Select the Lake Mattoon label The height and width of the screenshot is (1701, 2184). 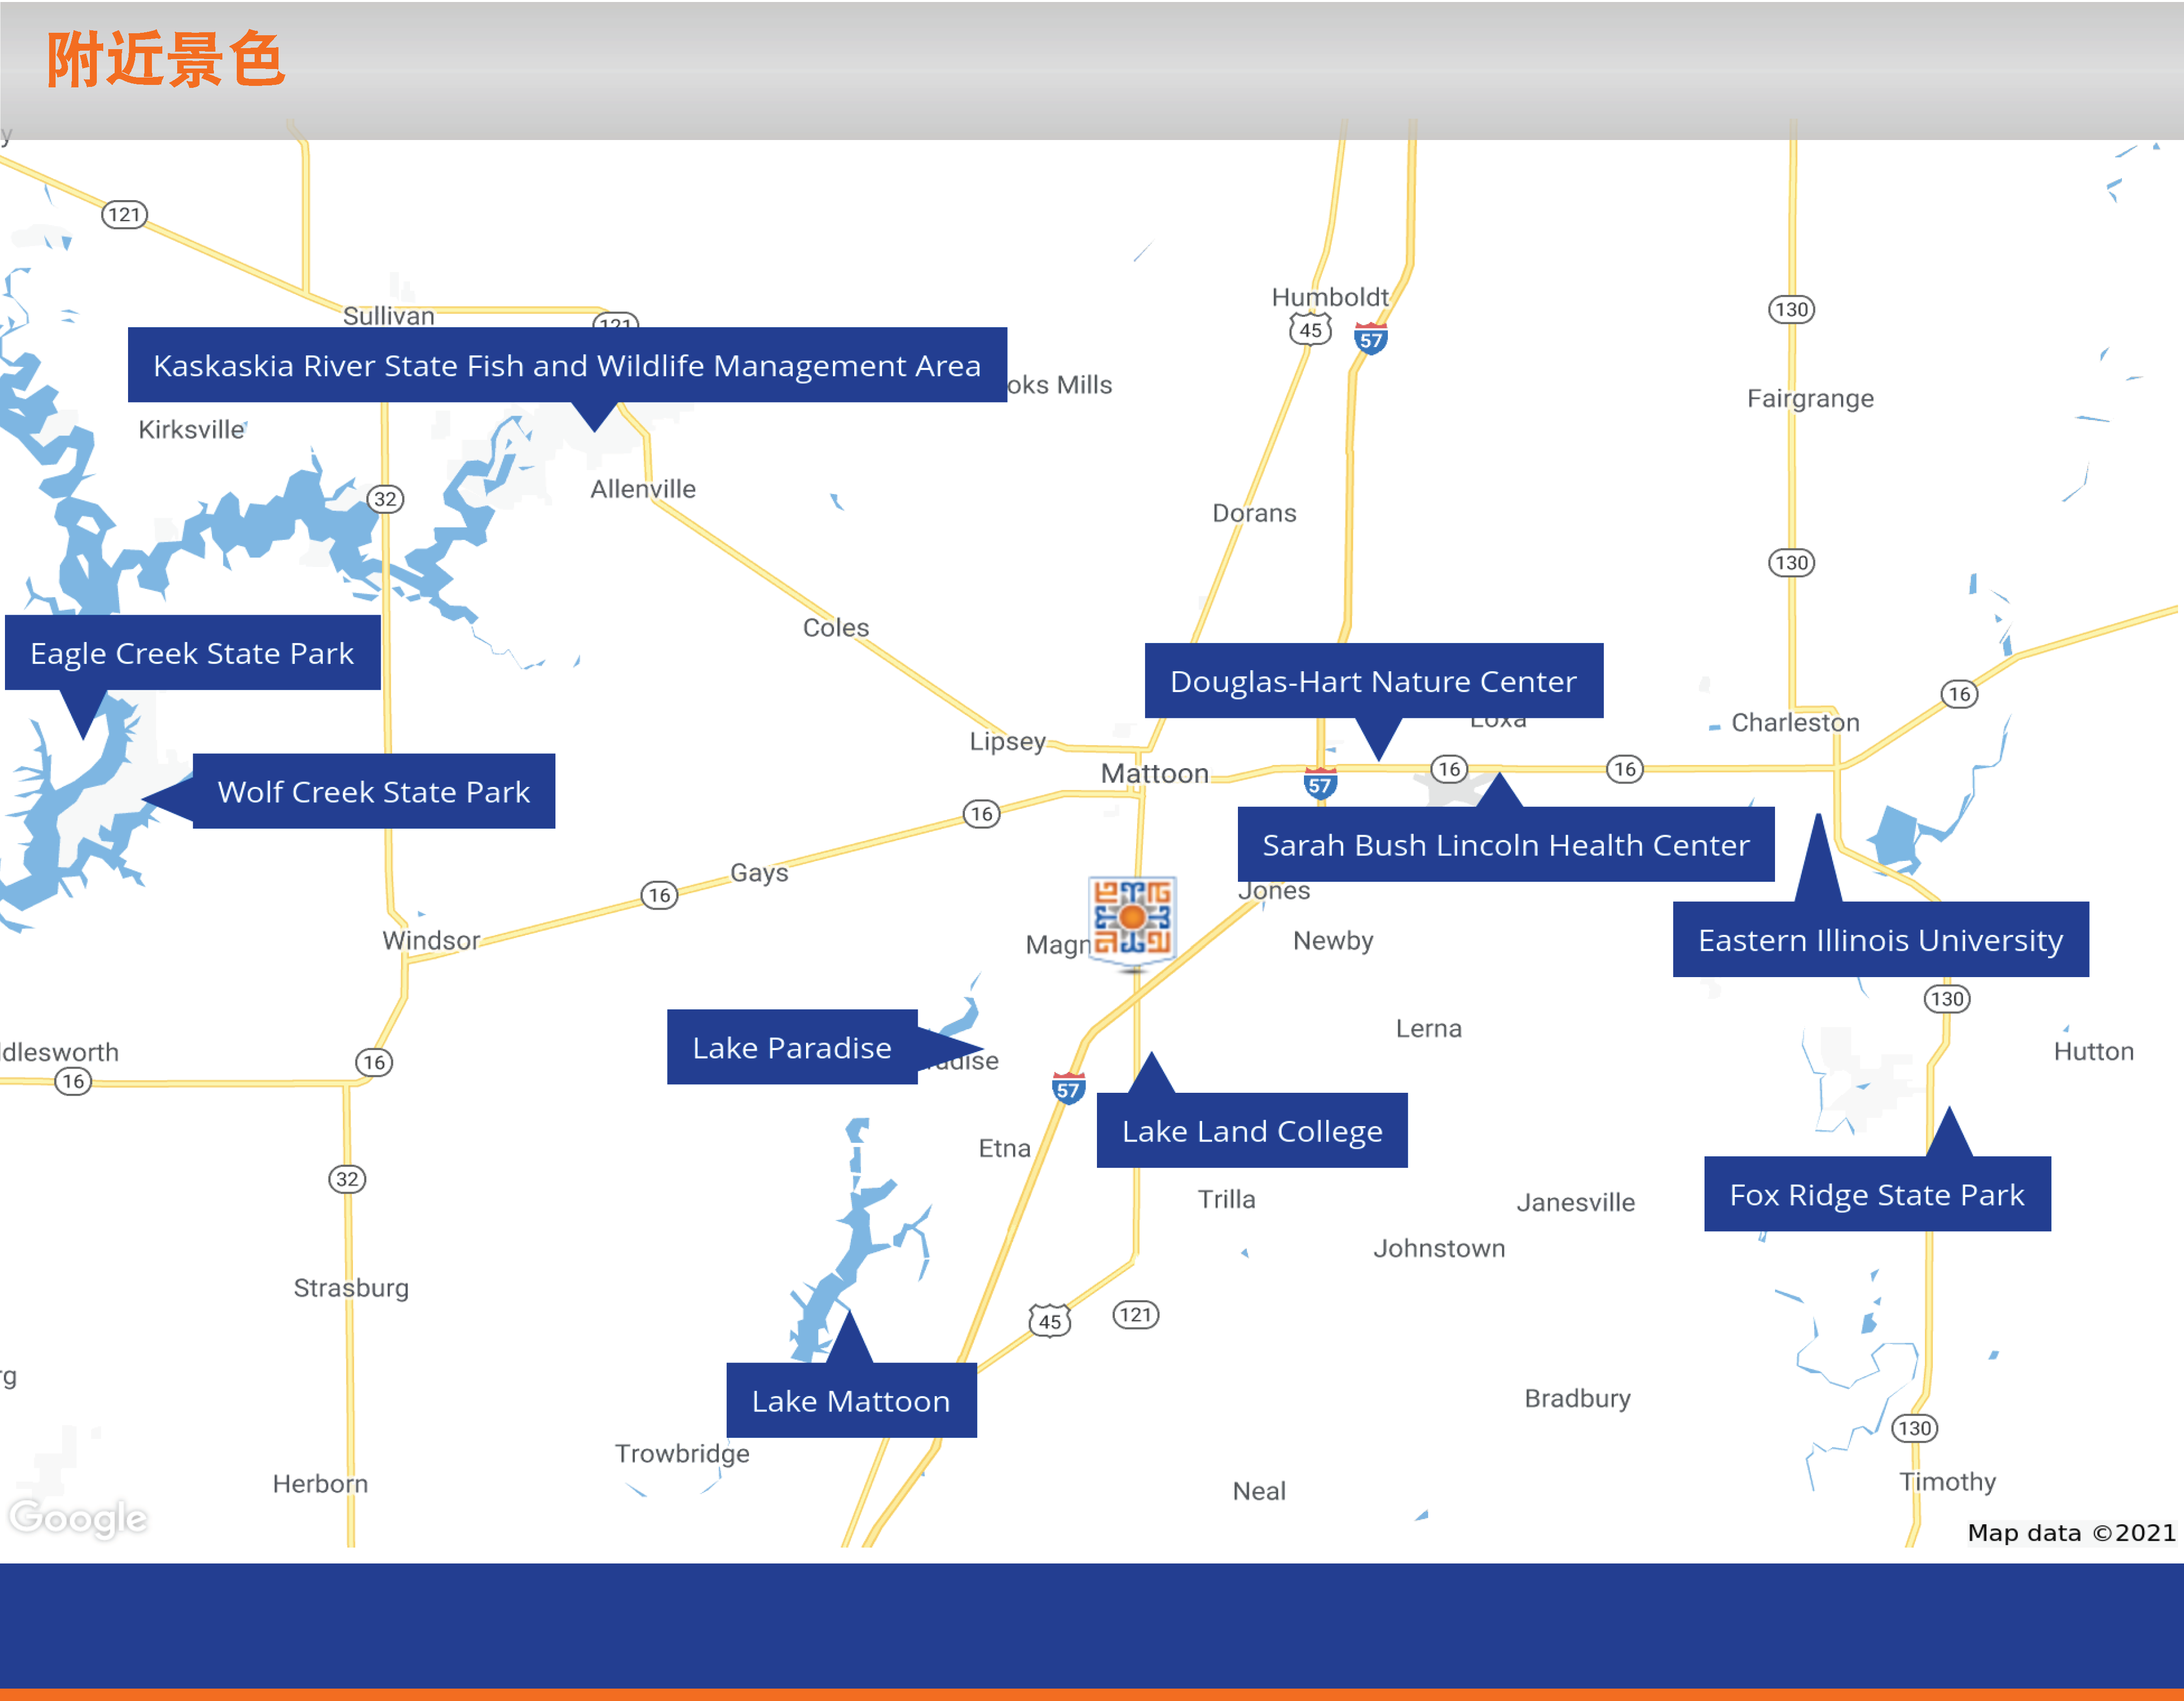click(851, 1400)
